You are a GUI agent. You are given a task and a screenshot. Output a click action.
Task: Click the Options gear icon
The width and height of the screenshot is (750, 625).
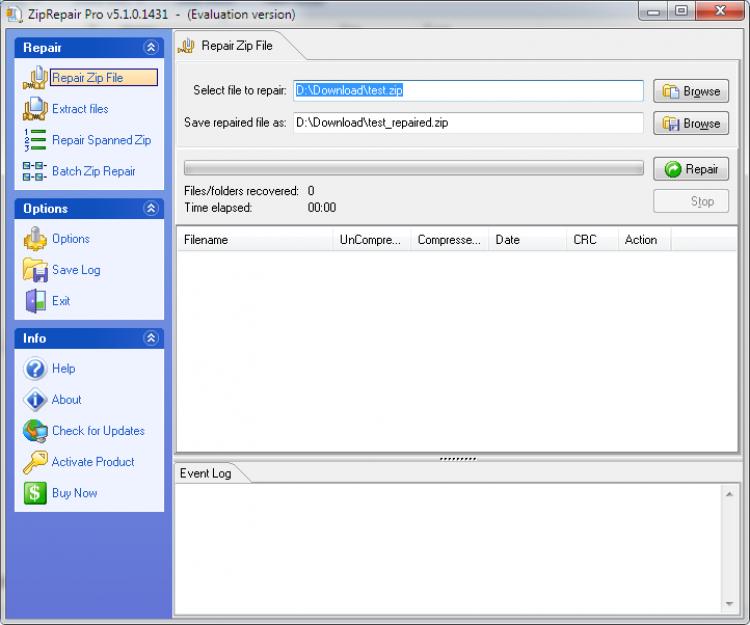click(x=35, y=239)
